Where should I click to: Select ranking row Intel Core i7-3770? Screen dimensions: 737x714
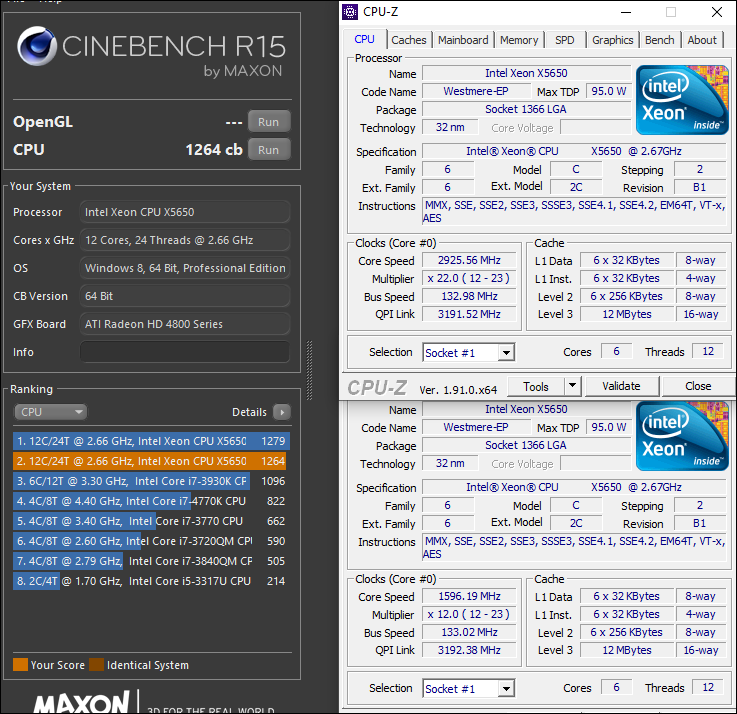pyautogui.click(x=151, y=521)
